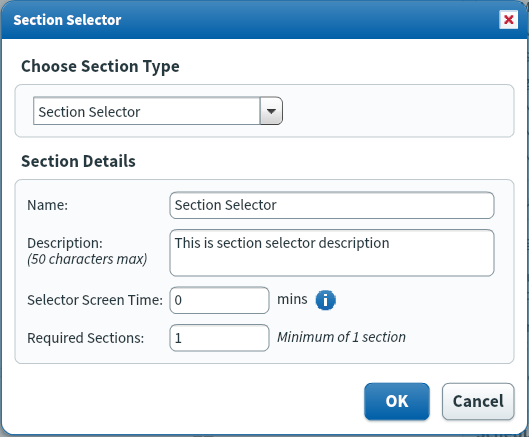Open the Section Selector combo box field
This screenshot has width=529, height=437.
click(158, 111)
